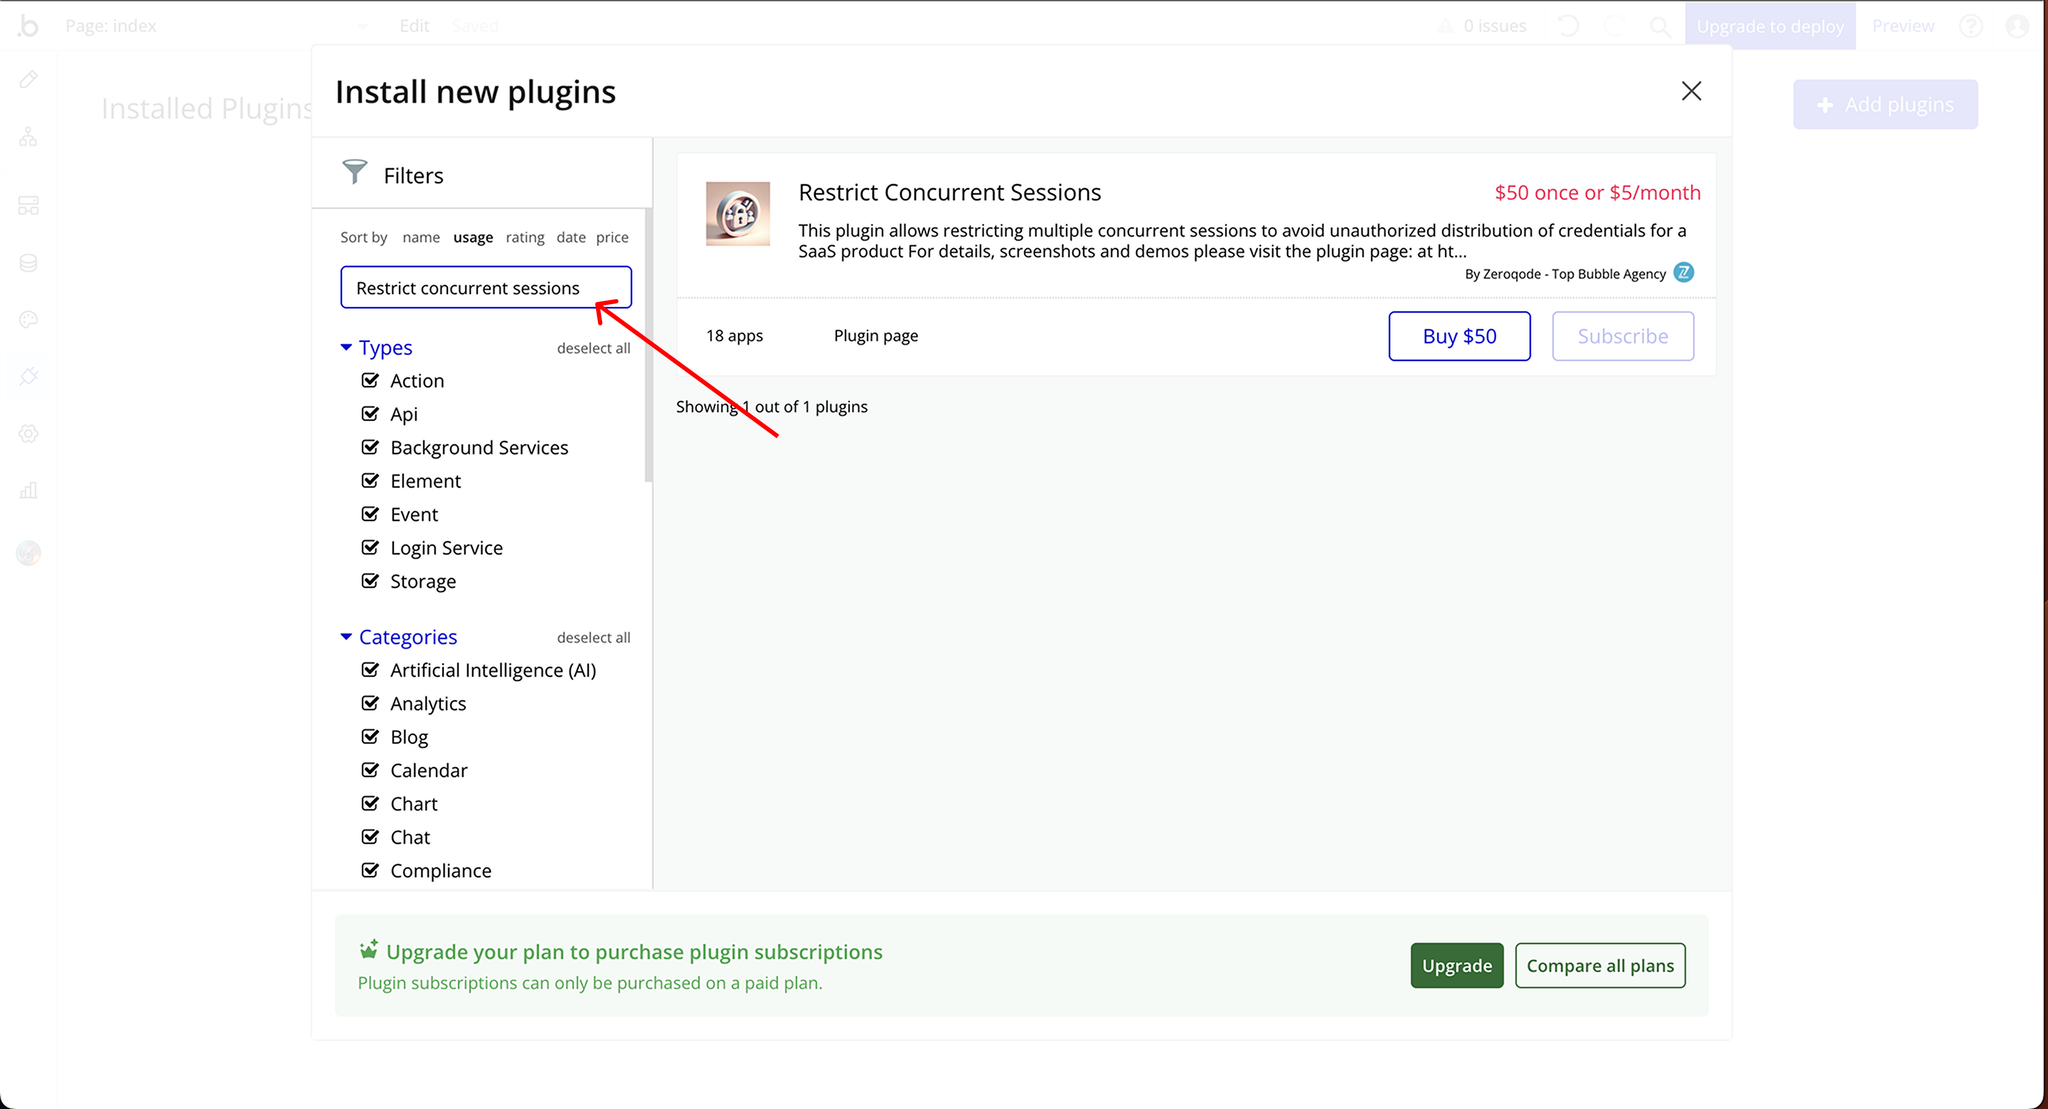
Task: Open the Styles palette icon in sidebar
Action: coord(28,320)
